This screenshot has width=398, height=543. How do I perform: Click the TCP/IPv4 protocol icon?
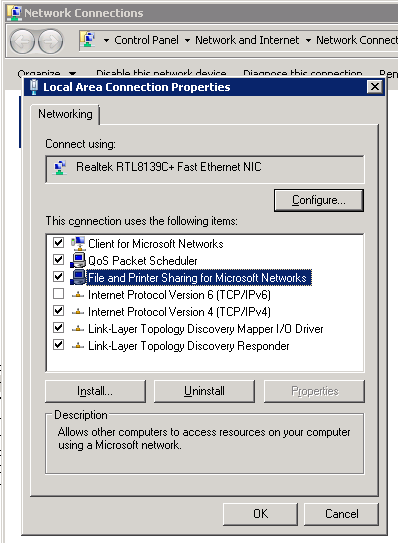(78, 312)
